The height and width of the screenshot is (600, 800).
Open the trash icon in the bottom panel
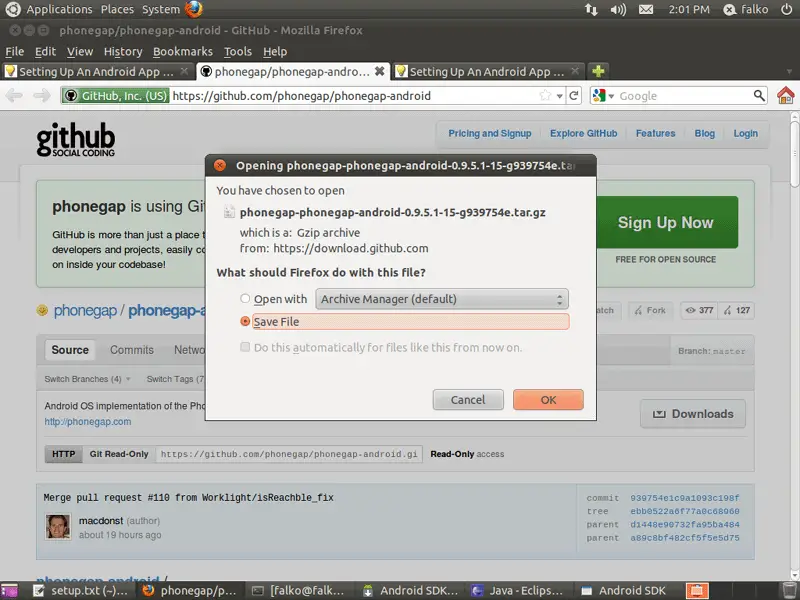coord(789,591)
